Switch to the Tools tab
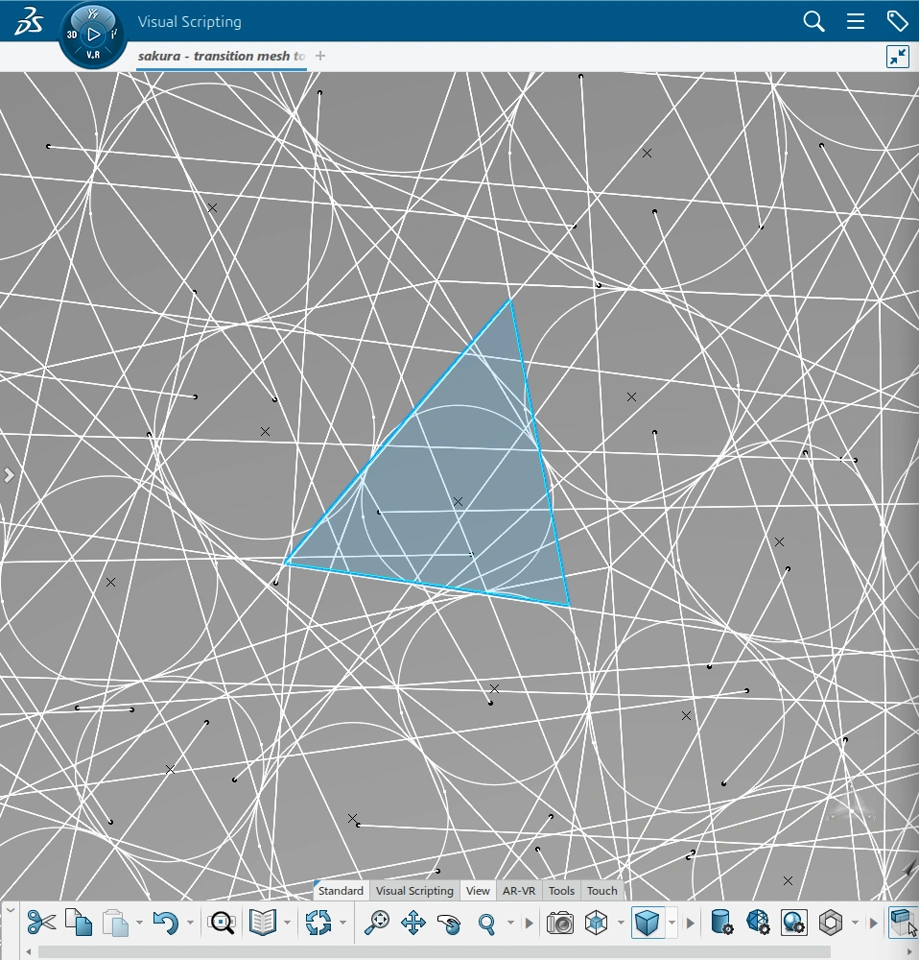Screen dimensions: 919x960 561,891
